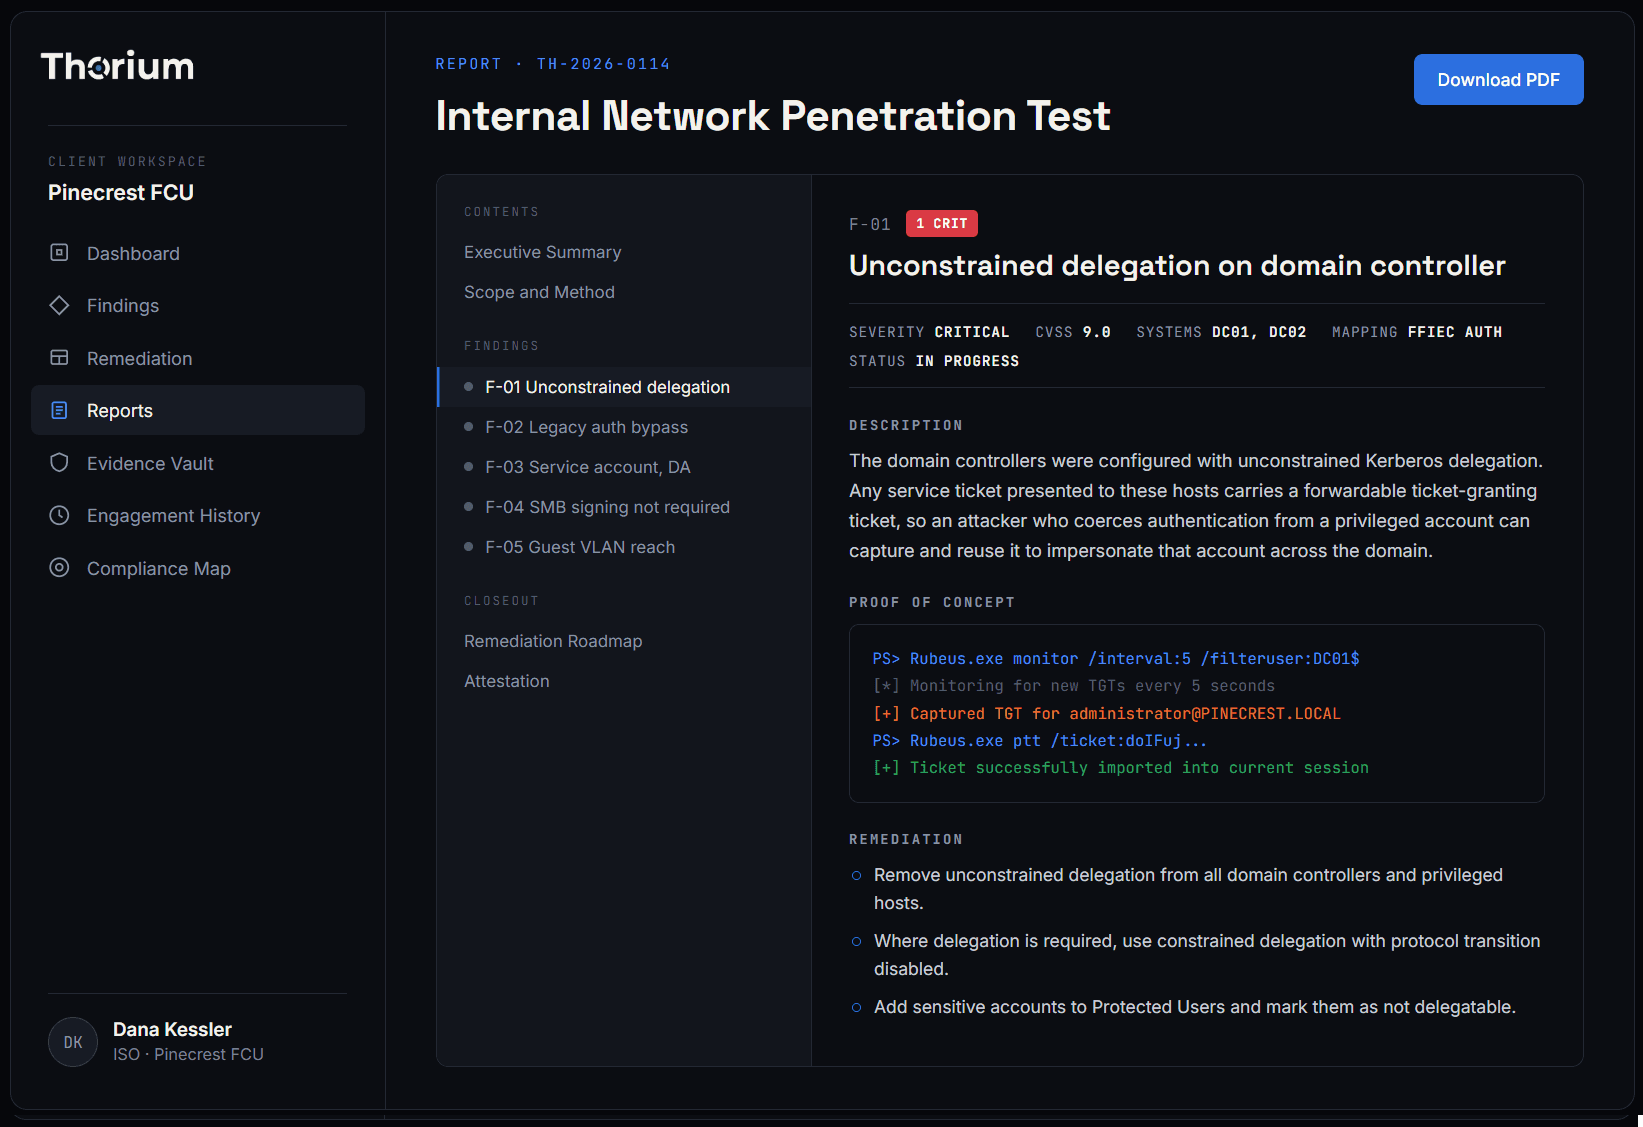This screenshot has width=1643, height=1127.
Task: Click the Captured TGT for administrator line
Action: [x=1107, y=714]
